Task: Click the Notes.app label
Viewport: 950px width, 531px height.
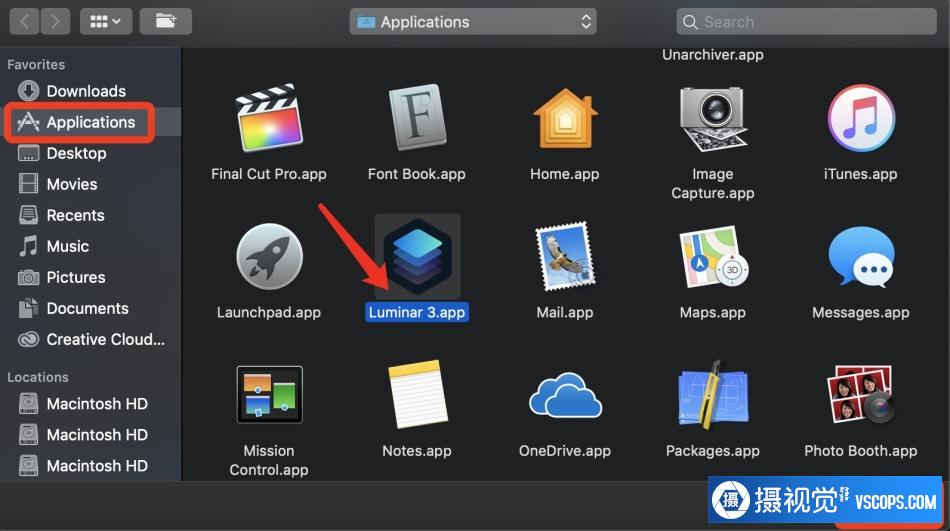Action: (417, 450)
